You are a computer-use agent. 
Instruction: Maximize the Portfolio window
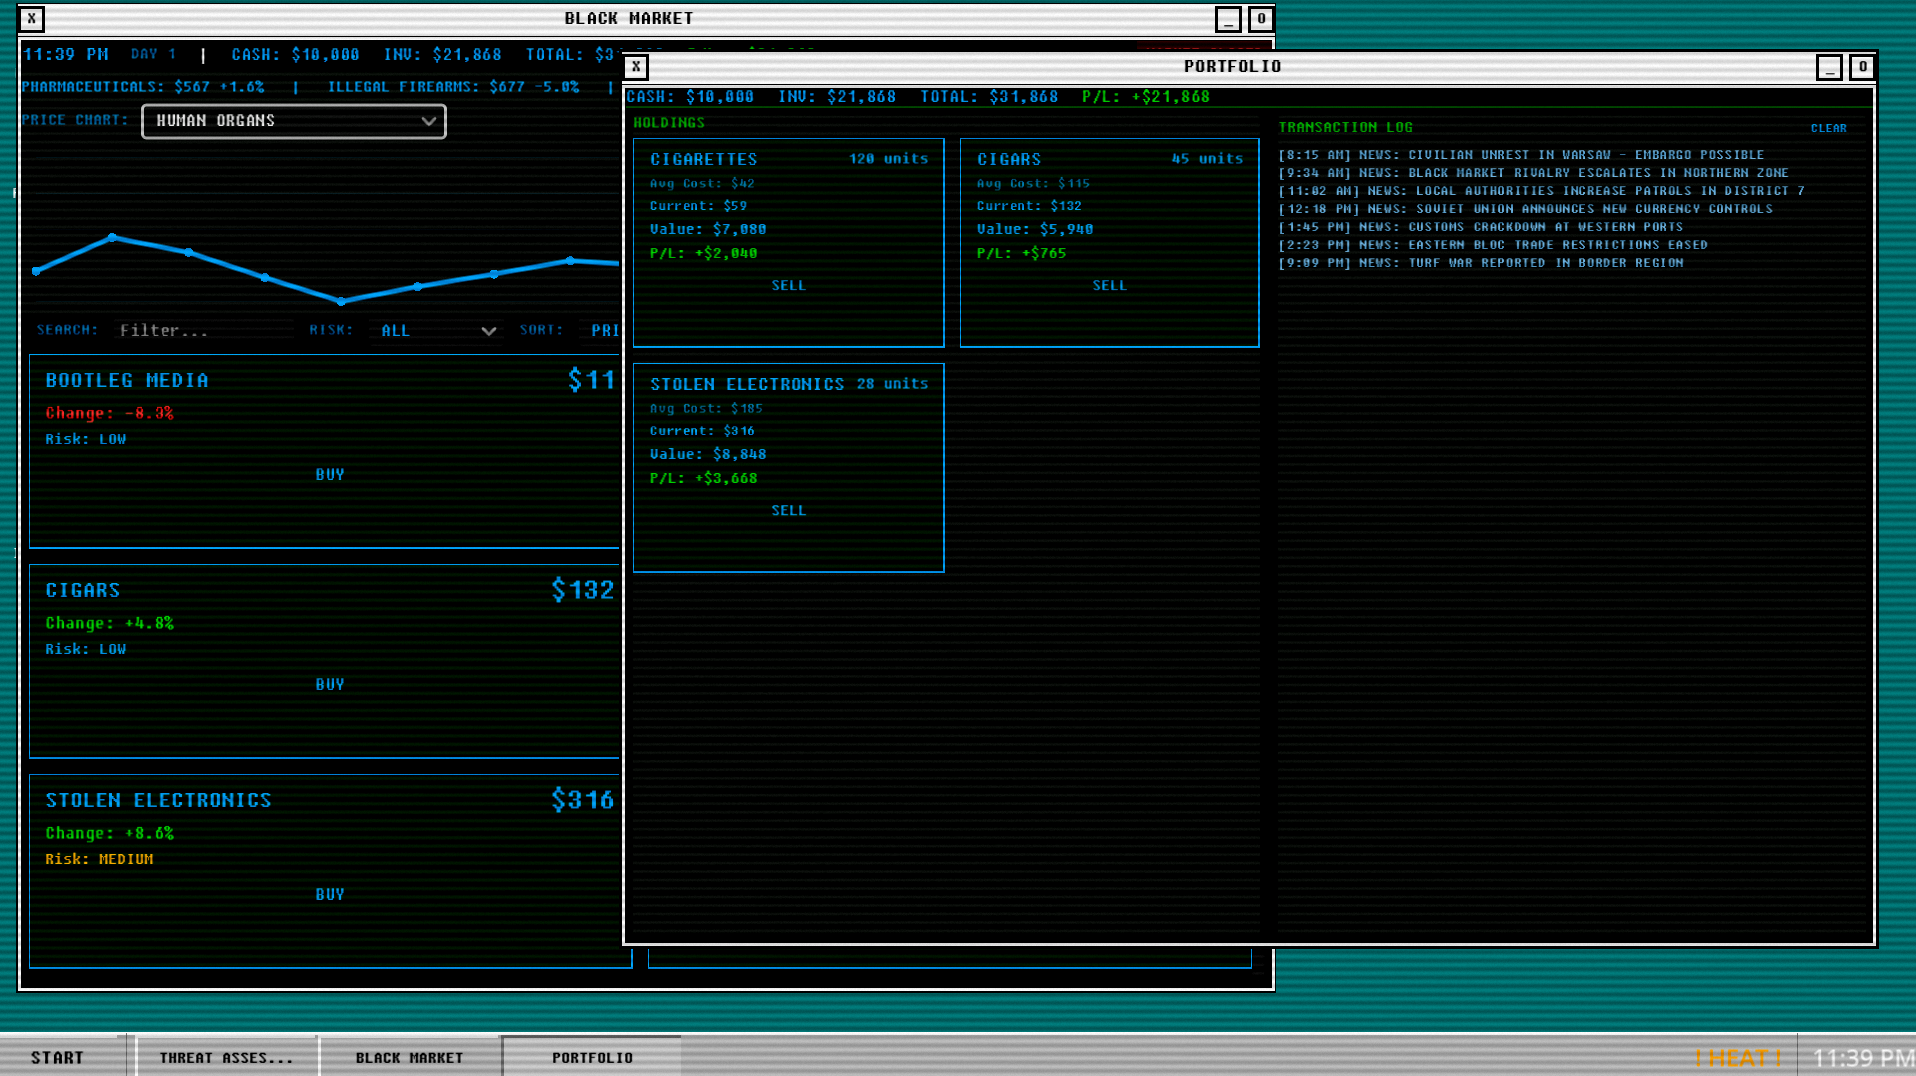1862,67
